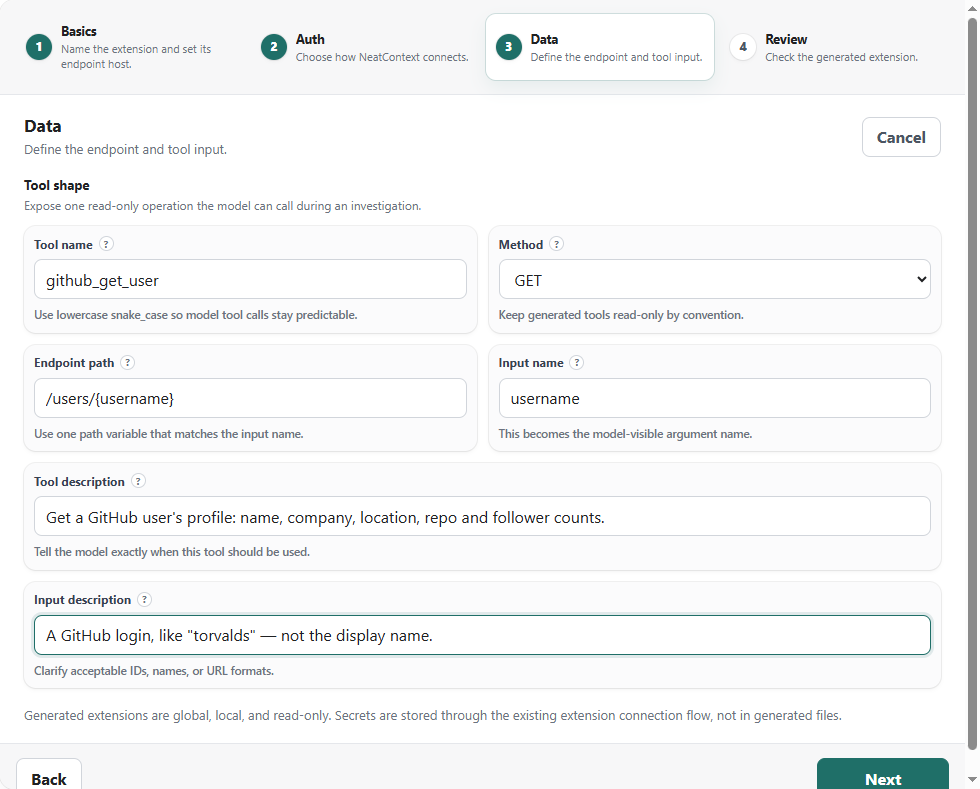
Task: Go to the Auth step tab
Action: pyautogui.click(x=365, y=47)
